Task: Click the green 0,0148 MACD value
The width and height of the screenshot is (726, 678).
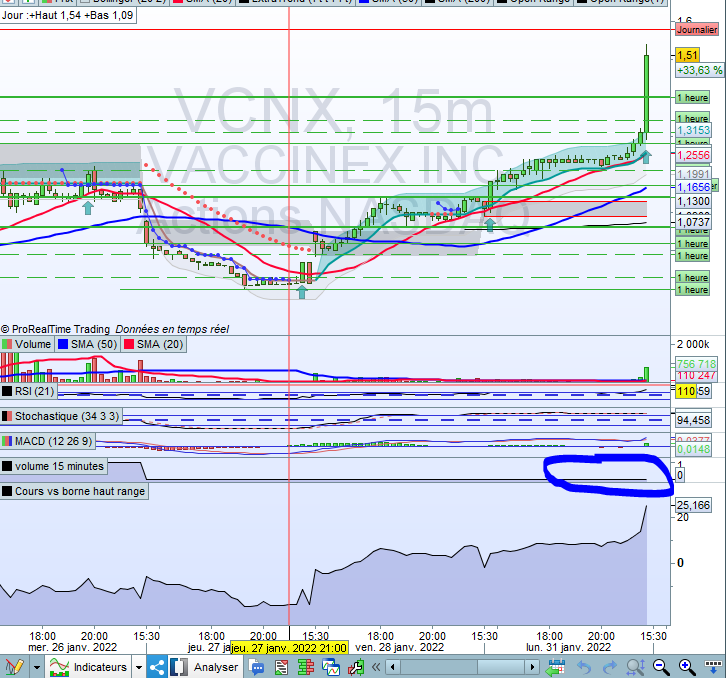Action: (693, 449)
